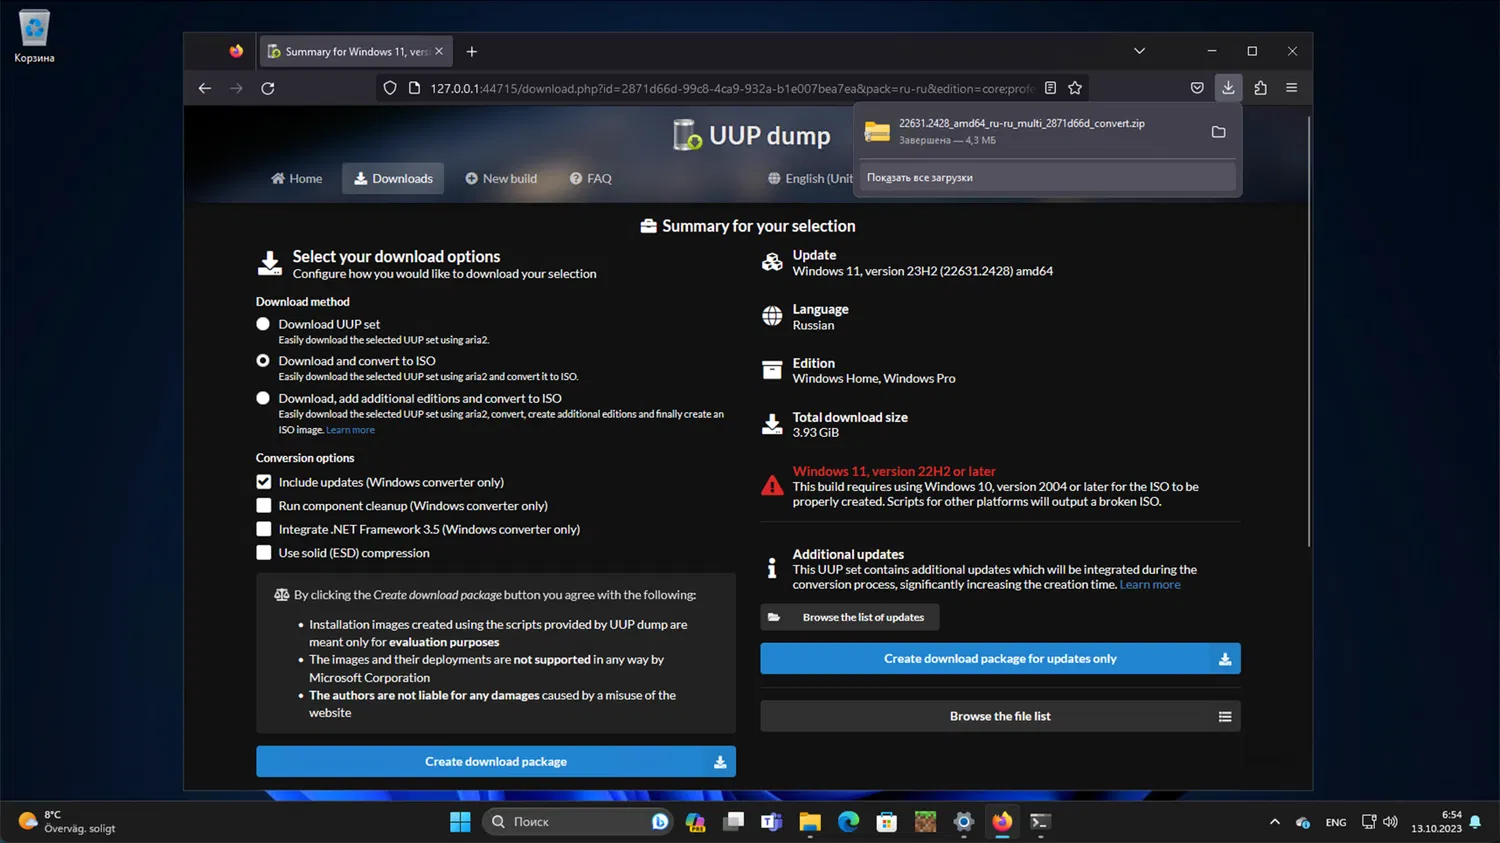Open the English language dropdown on site
1500x843 pixels.
click(x=811, y=178)
